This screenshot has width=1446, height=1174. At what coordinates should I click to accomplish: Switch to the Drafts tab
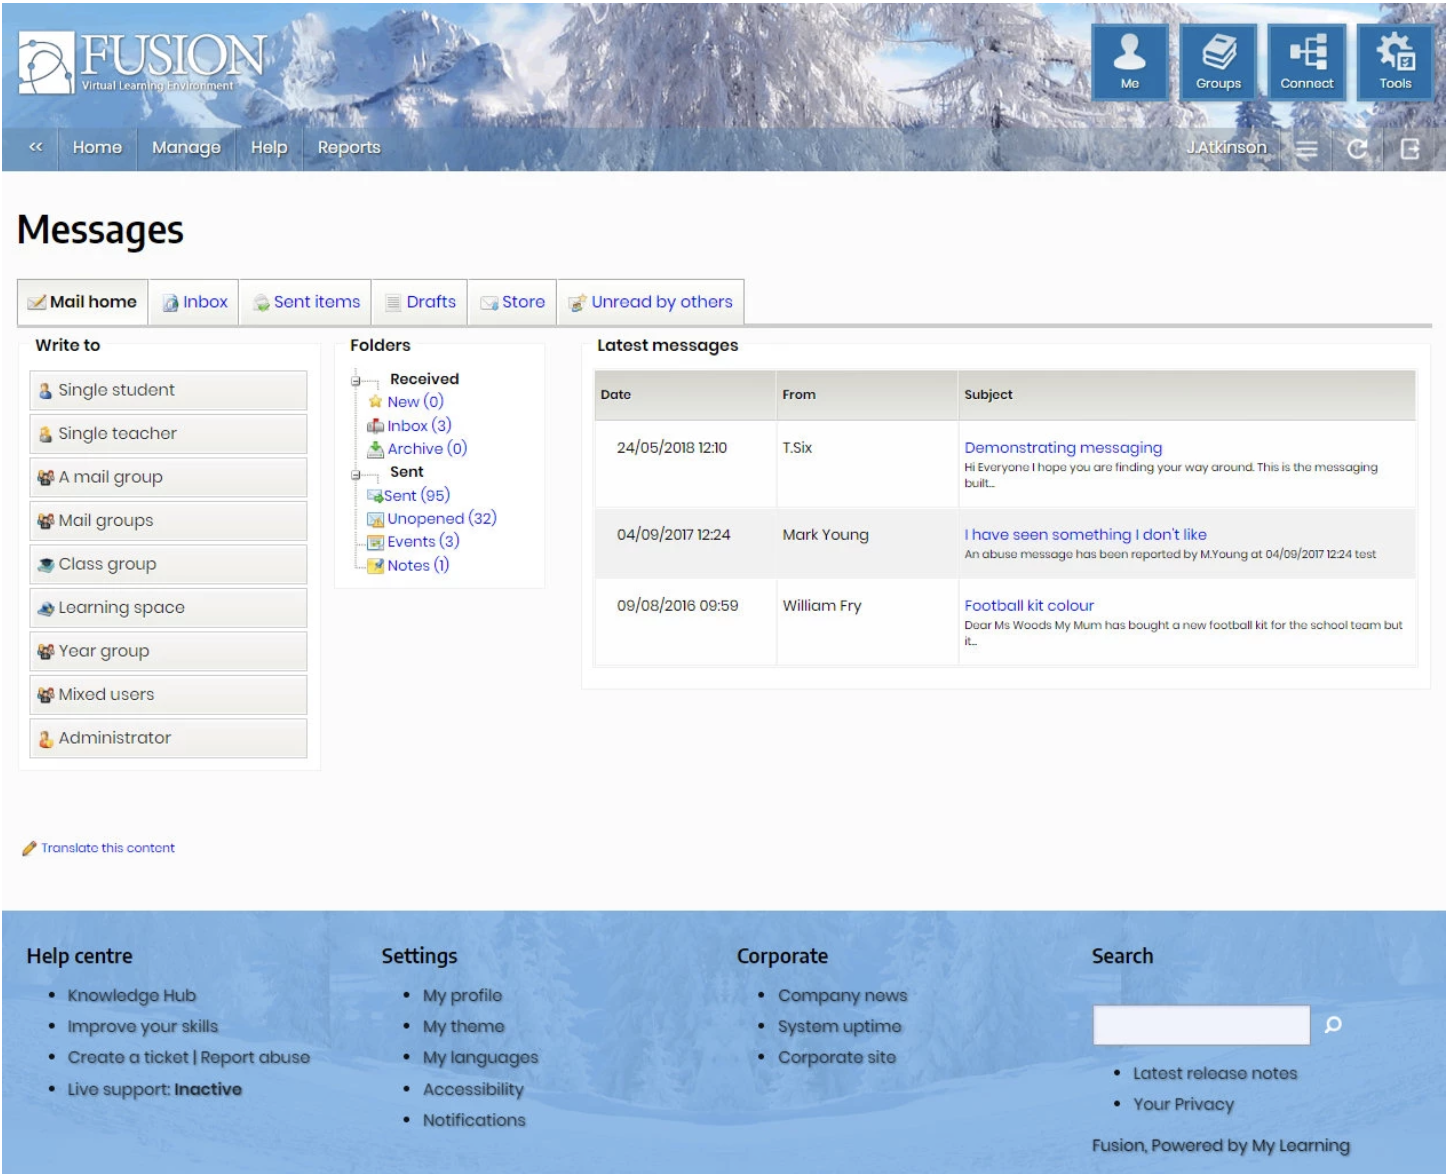coord(420,302)
